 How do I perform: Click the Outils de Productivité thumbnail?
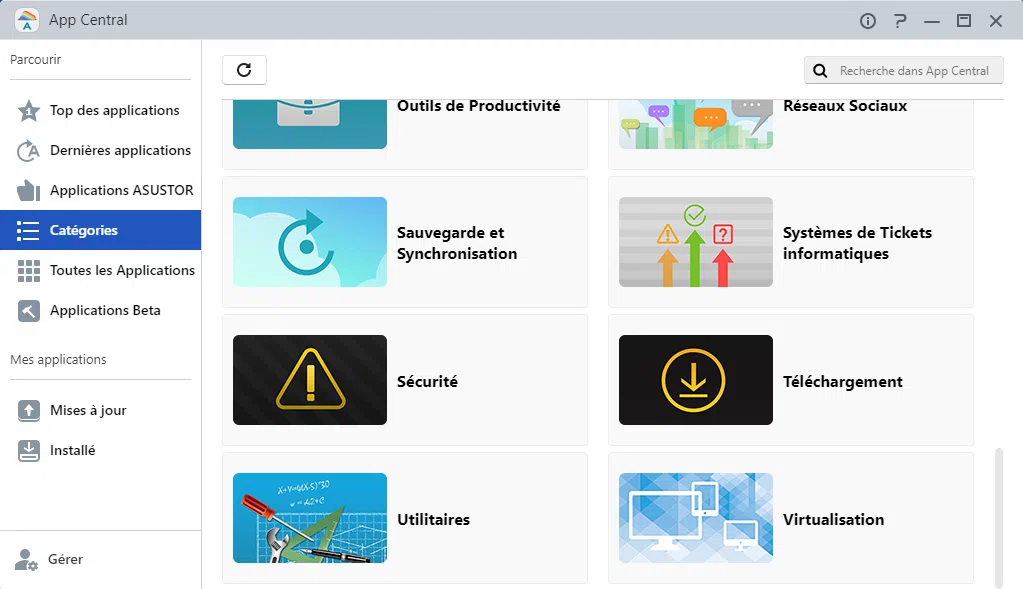[310, 124]
